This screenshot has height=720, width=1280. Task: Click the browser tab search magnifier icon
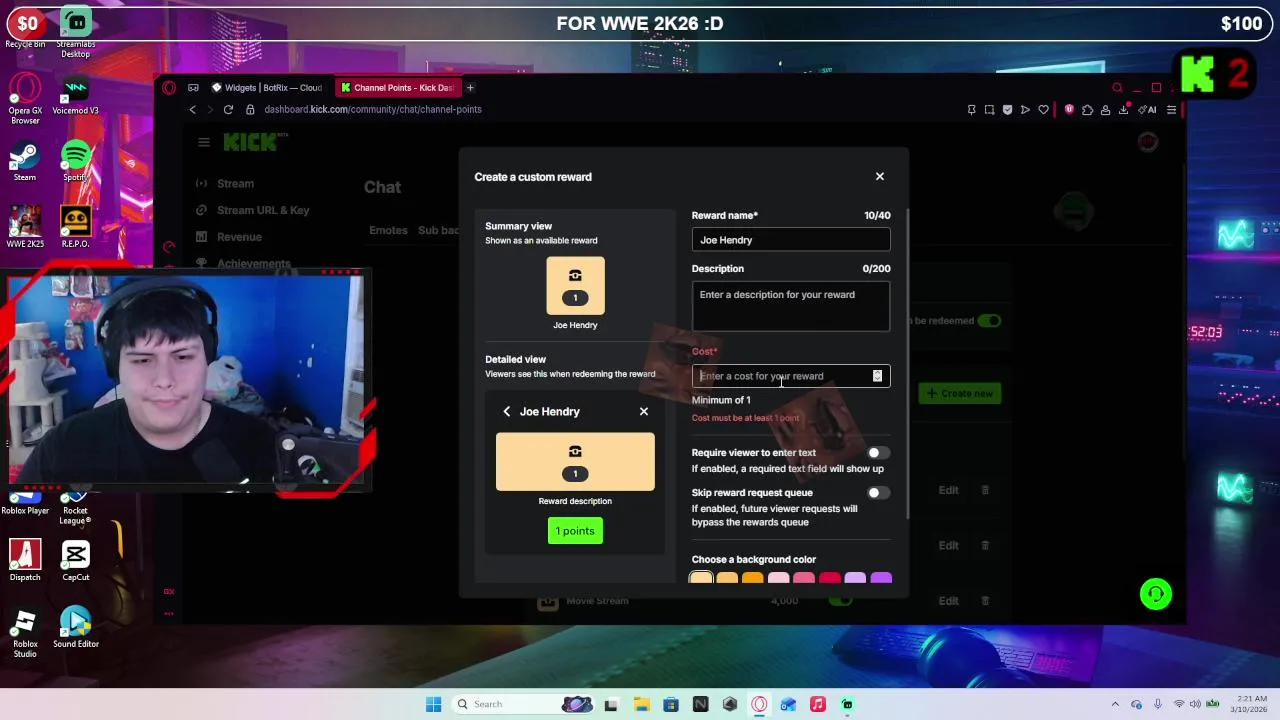[1117, 88]
